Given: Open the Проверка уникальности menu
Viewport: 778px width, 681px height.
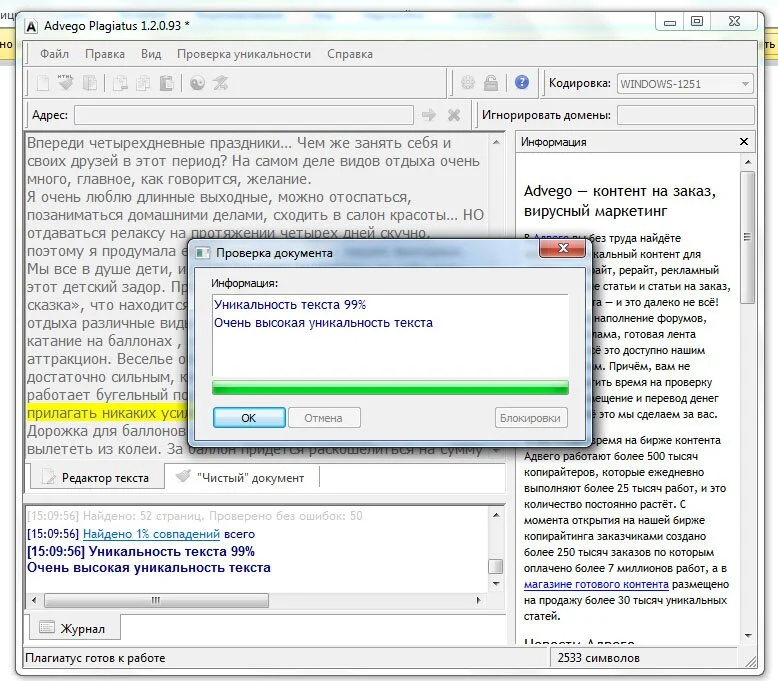Looking at the screenshot, I should click(244, 54).
